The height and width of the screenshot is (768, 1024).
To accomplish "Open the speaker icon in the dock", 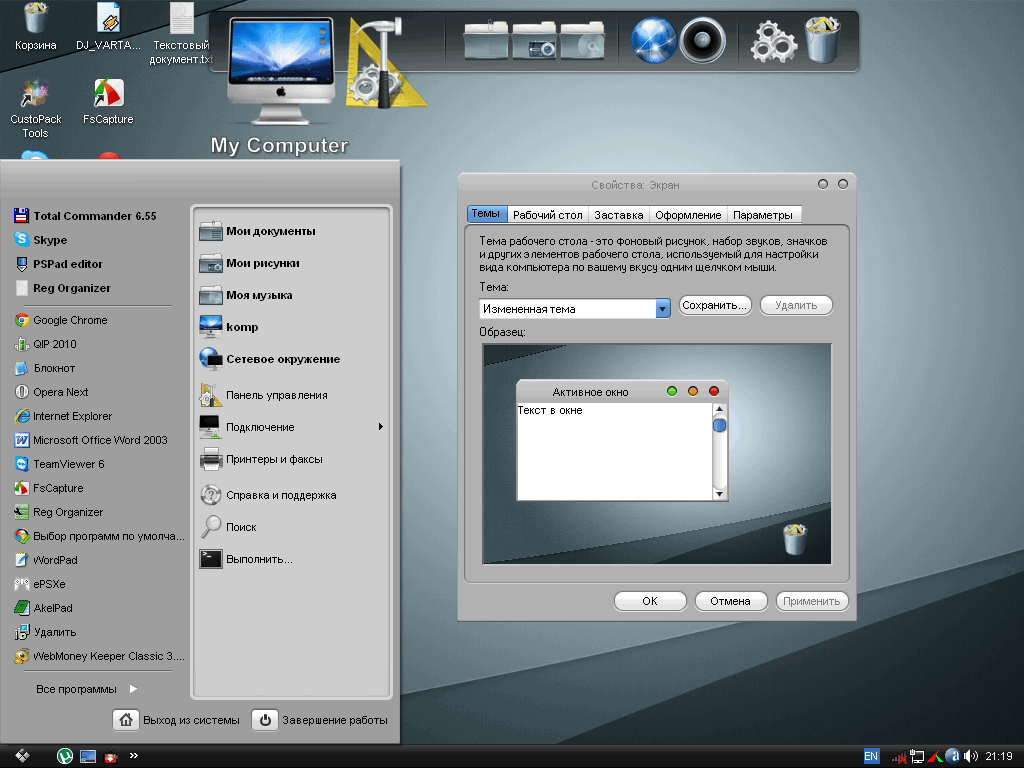I will (x=702, y=42).
